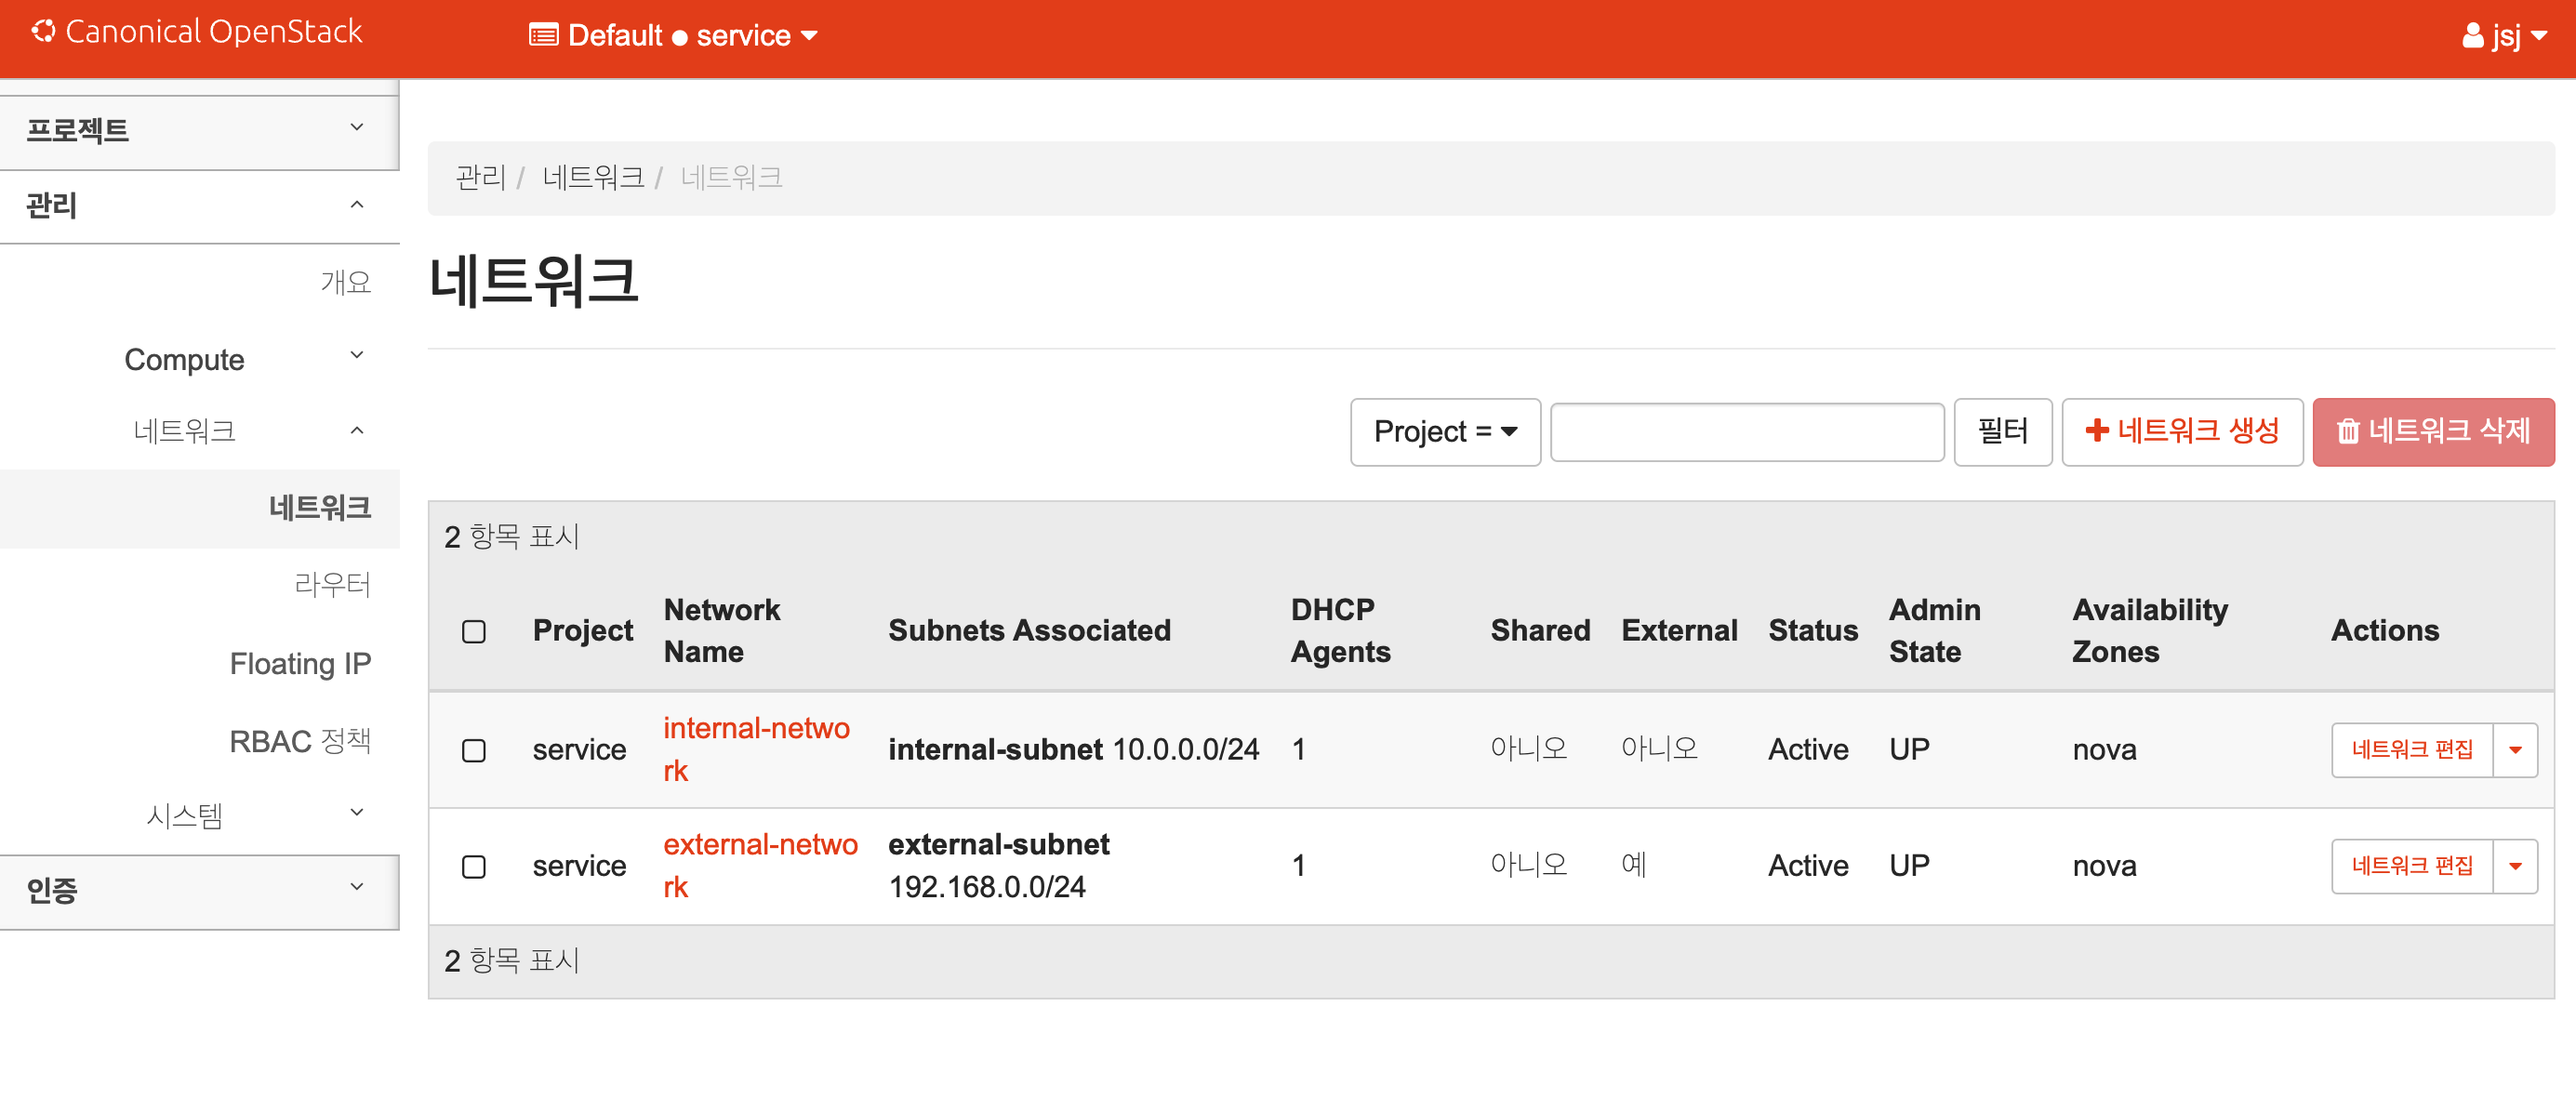Open the 라우터 sidebar item
Screen dimensions: 2576x1099
[x=332, y=584]
